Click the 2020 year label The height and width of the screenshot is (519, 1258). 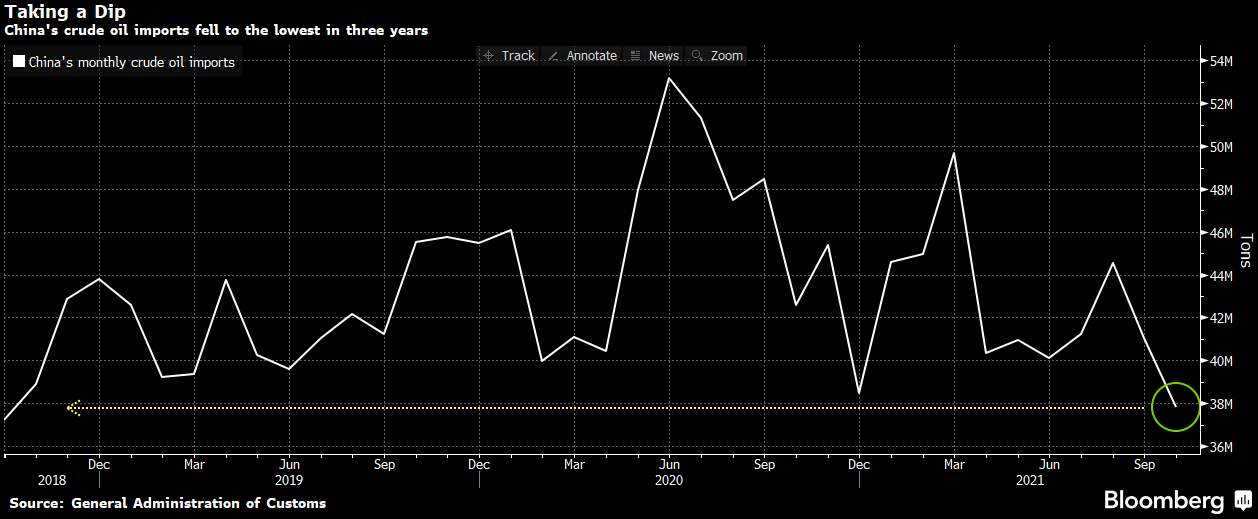tap(669, 480)
